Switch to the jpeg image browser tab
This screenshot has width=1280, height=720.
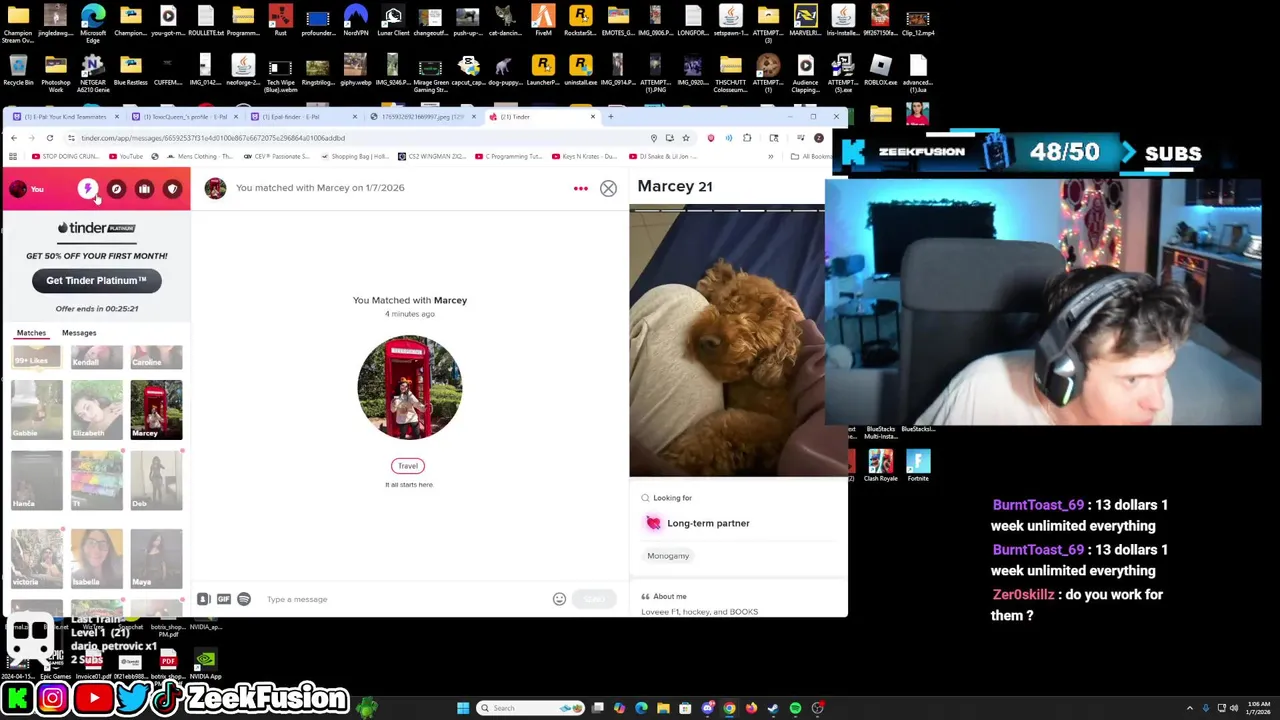(422, 117)
